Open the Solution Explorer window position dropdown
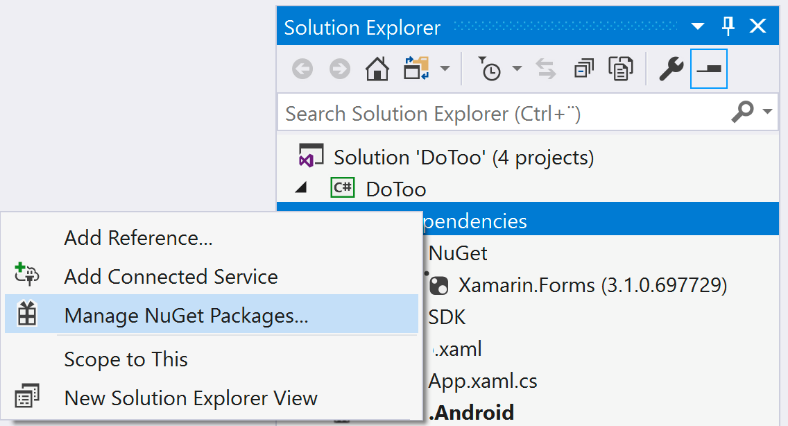Screen dimensions: 788x426 (x=698, y=26)
